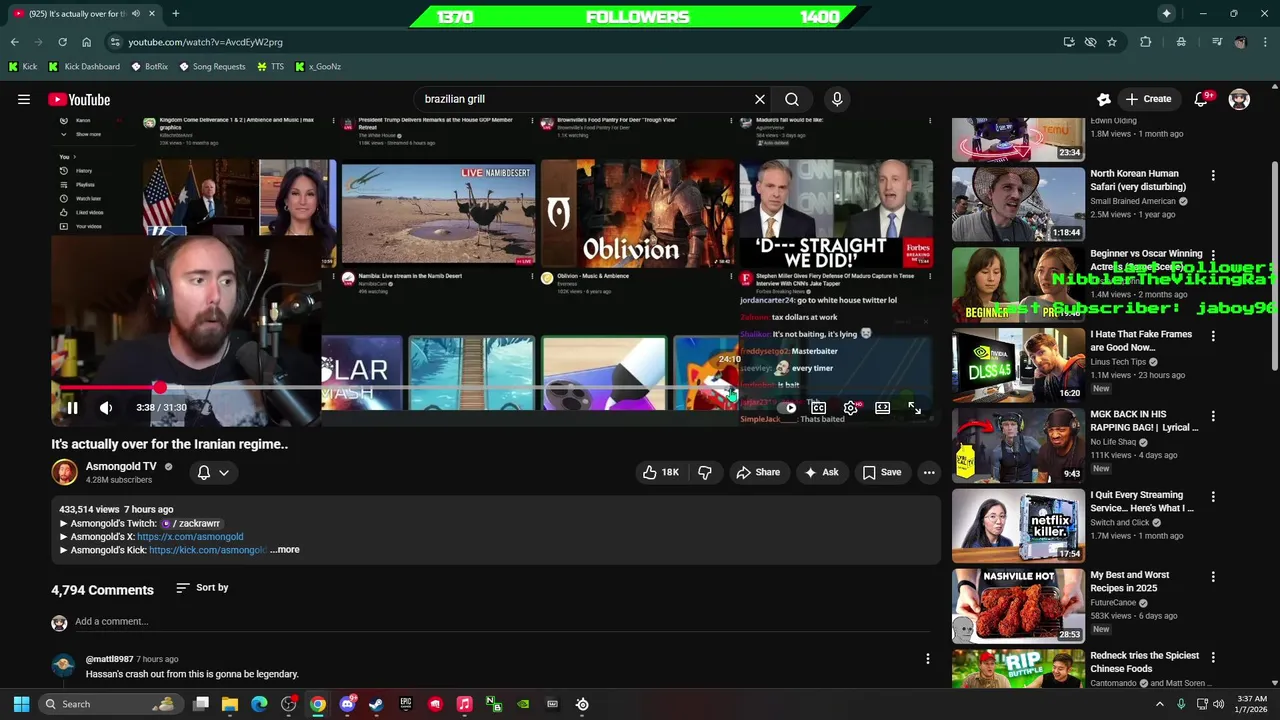Open the Kick bookmark
1280x720 pixels.
pos(23,67)
